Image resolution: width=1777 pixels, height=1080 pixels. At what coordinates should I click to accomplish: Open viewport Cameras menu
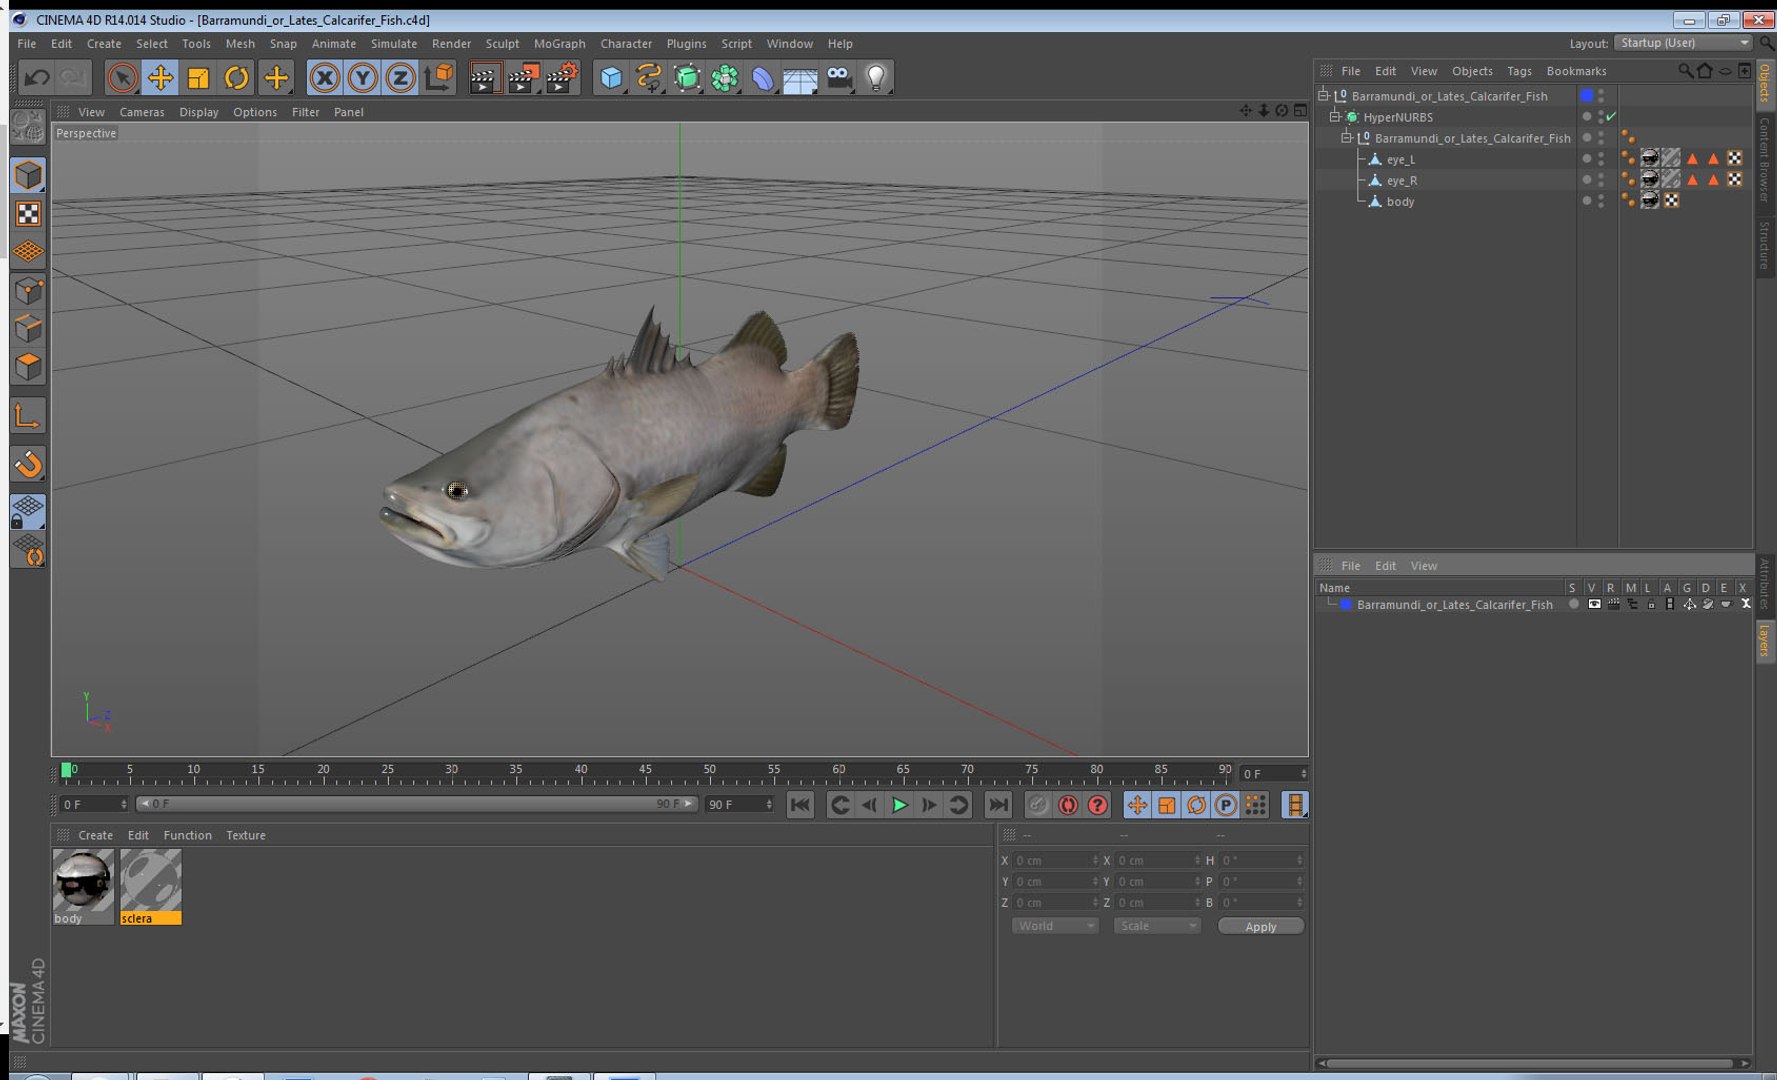(x=142, y=112)
